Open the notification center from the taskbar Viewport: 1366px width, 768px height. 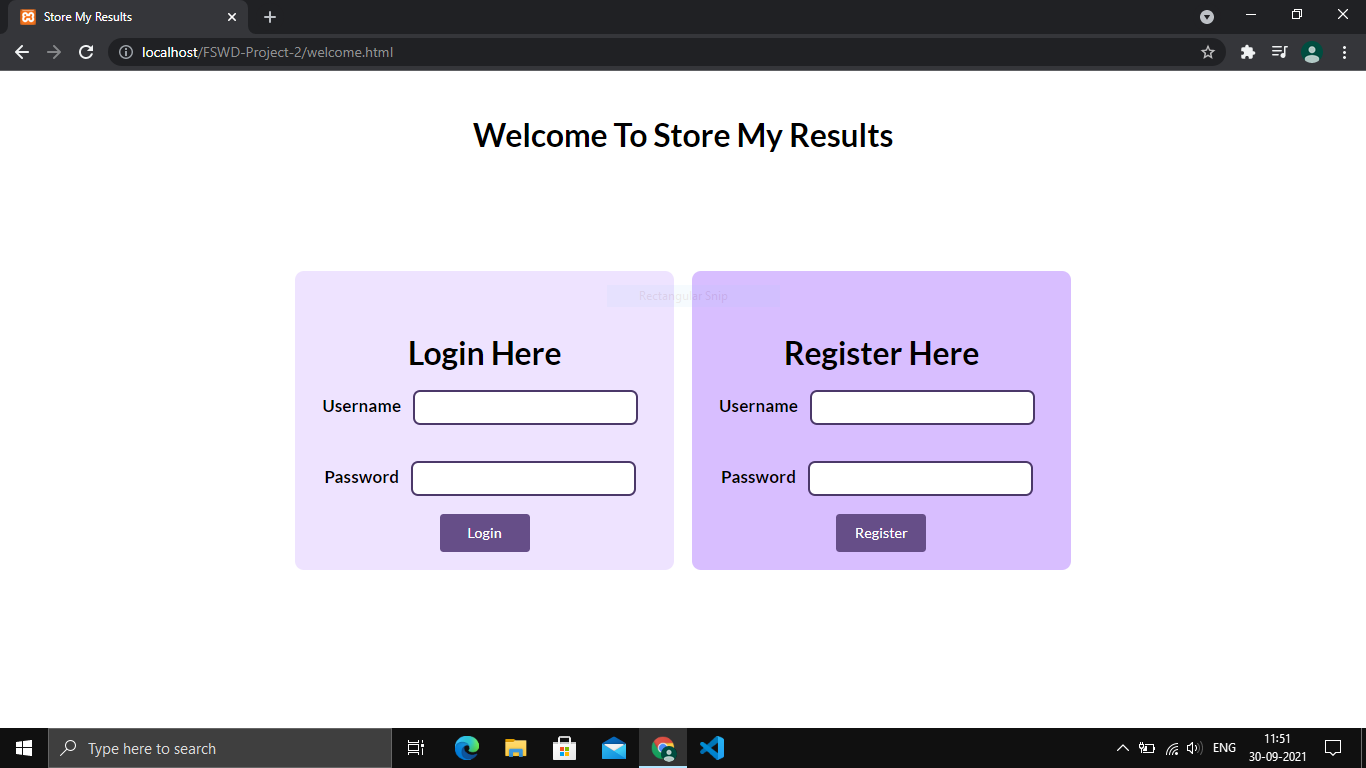(1334, 747)
